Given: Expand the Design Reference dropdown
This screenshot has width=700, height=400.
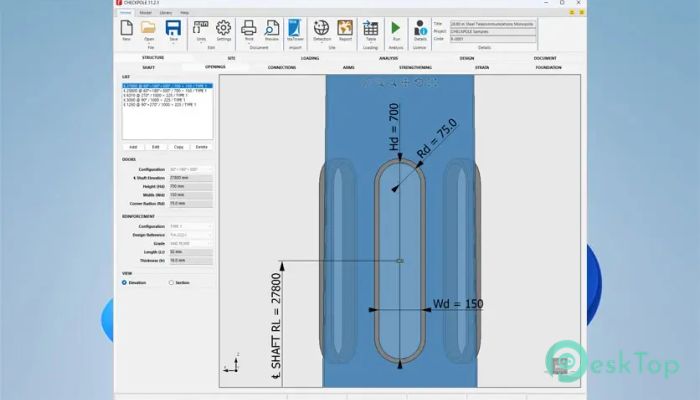Looking at the screenshot, I should (191, 235).
